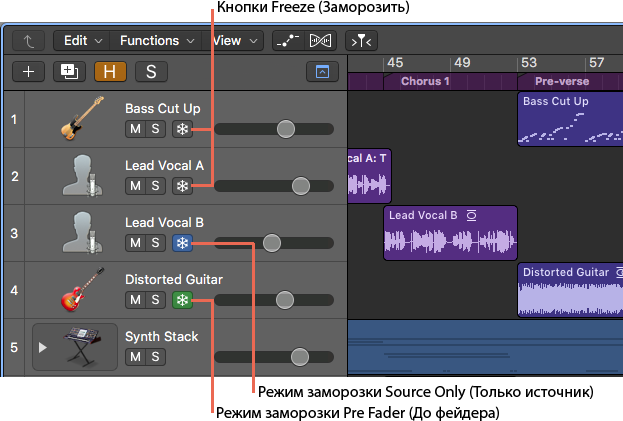Viewport: 623px width, 421px height.
Task: Toggle the Hide tracks H button
Action: (x=109, y=71)
